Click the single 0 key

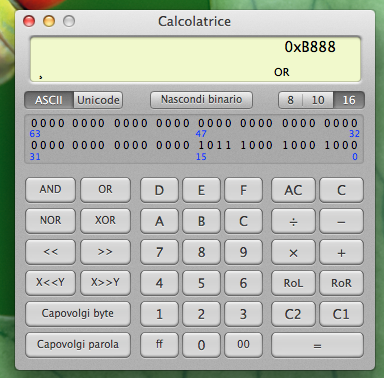coord(201,345)
